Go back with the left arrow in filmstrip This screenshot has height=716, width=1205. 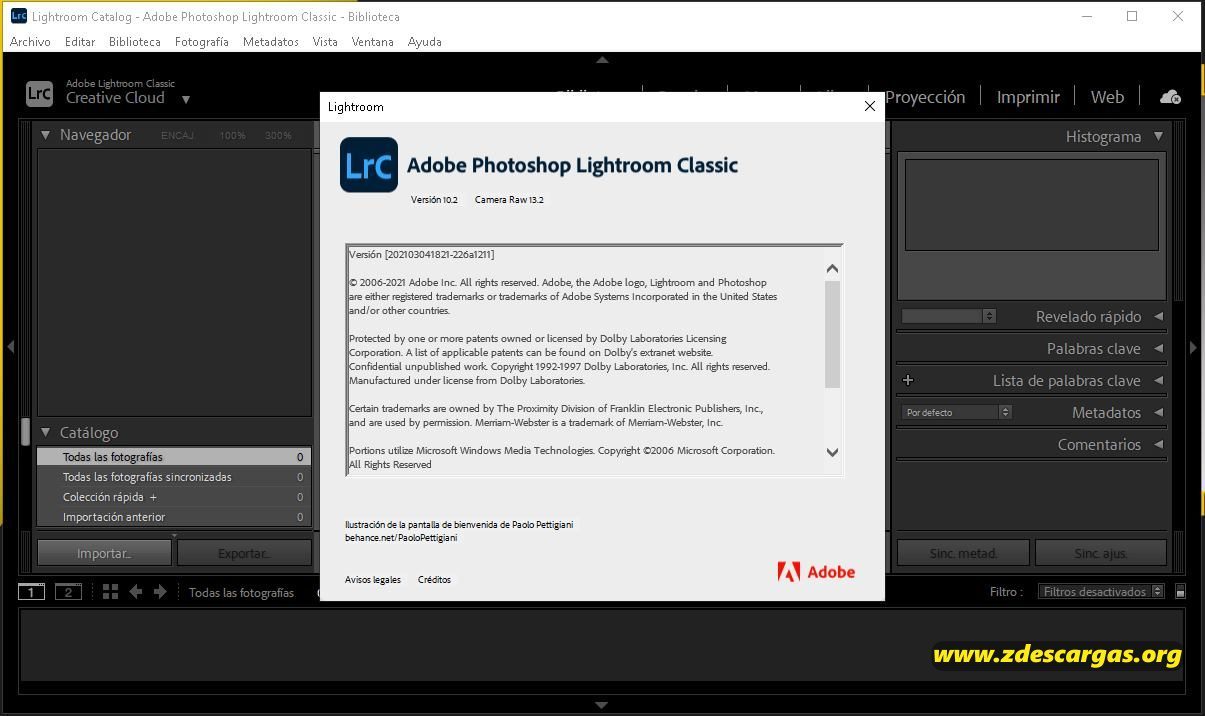136,592
